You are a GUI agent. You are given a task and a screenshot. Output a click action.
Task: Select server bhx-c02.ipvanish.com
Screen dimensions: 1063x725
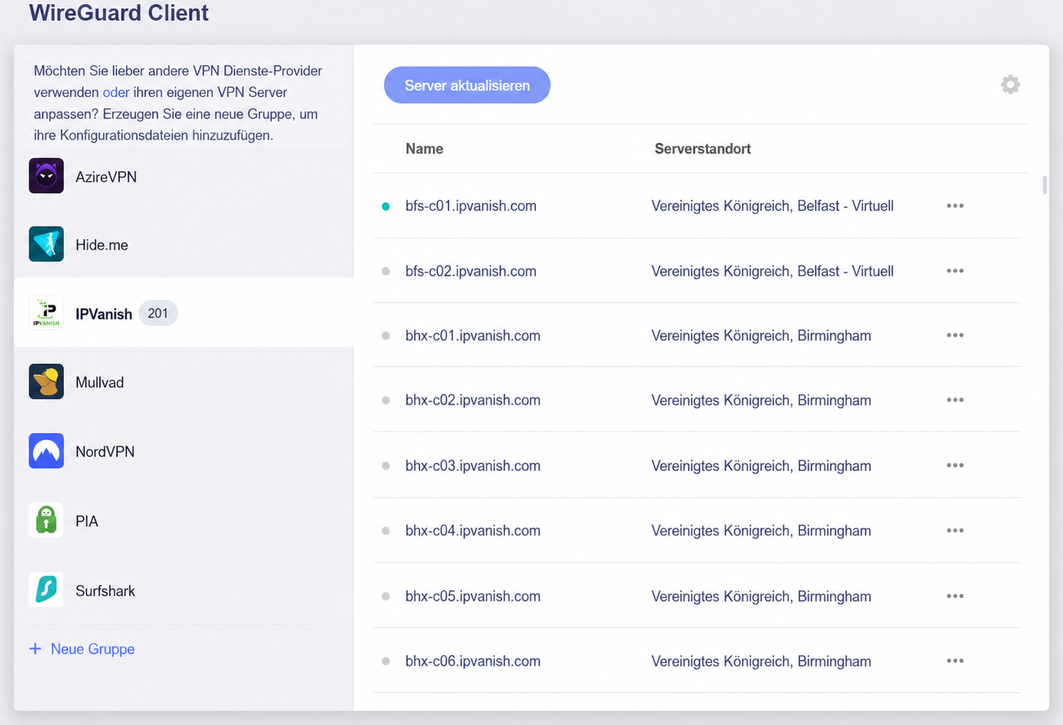473,400
